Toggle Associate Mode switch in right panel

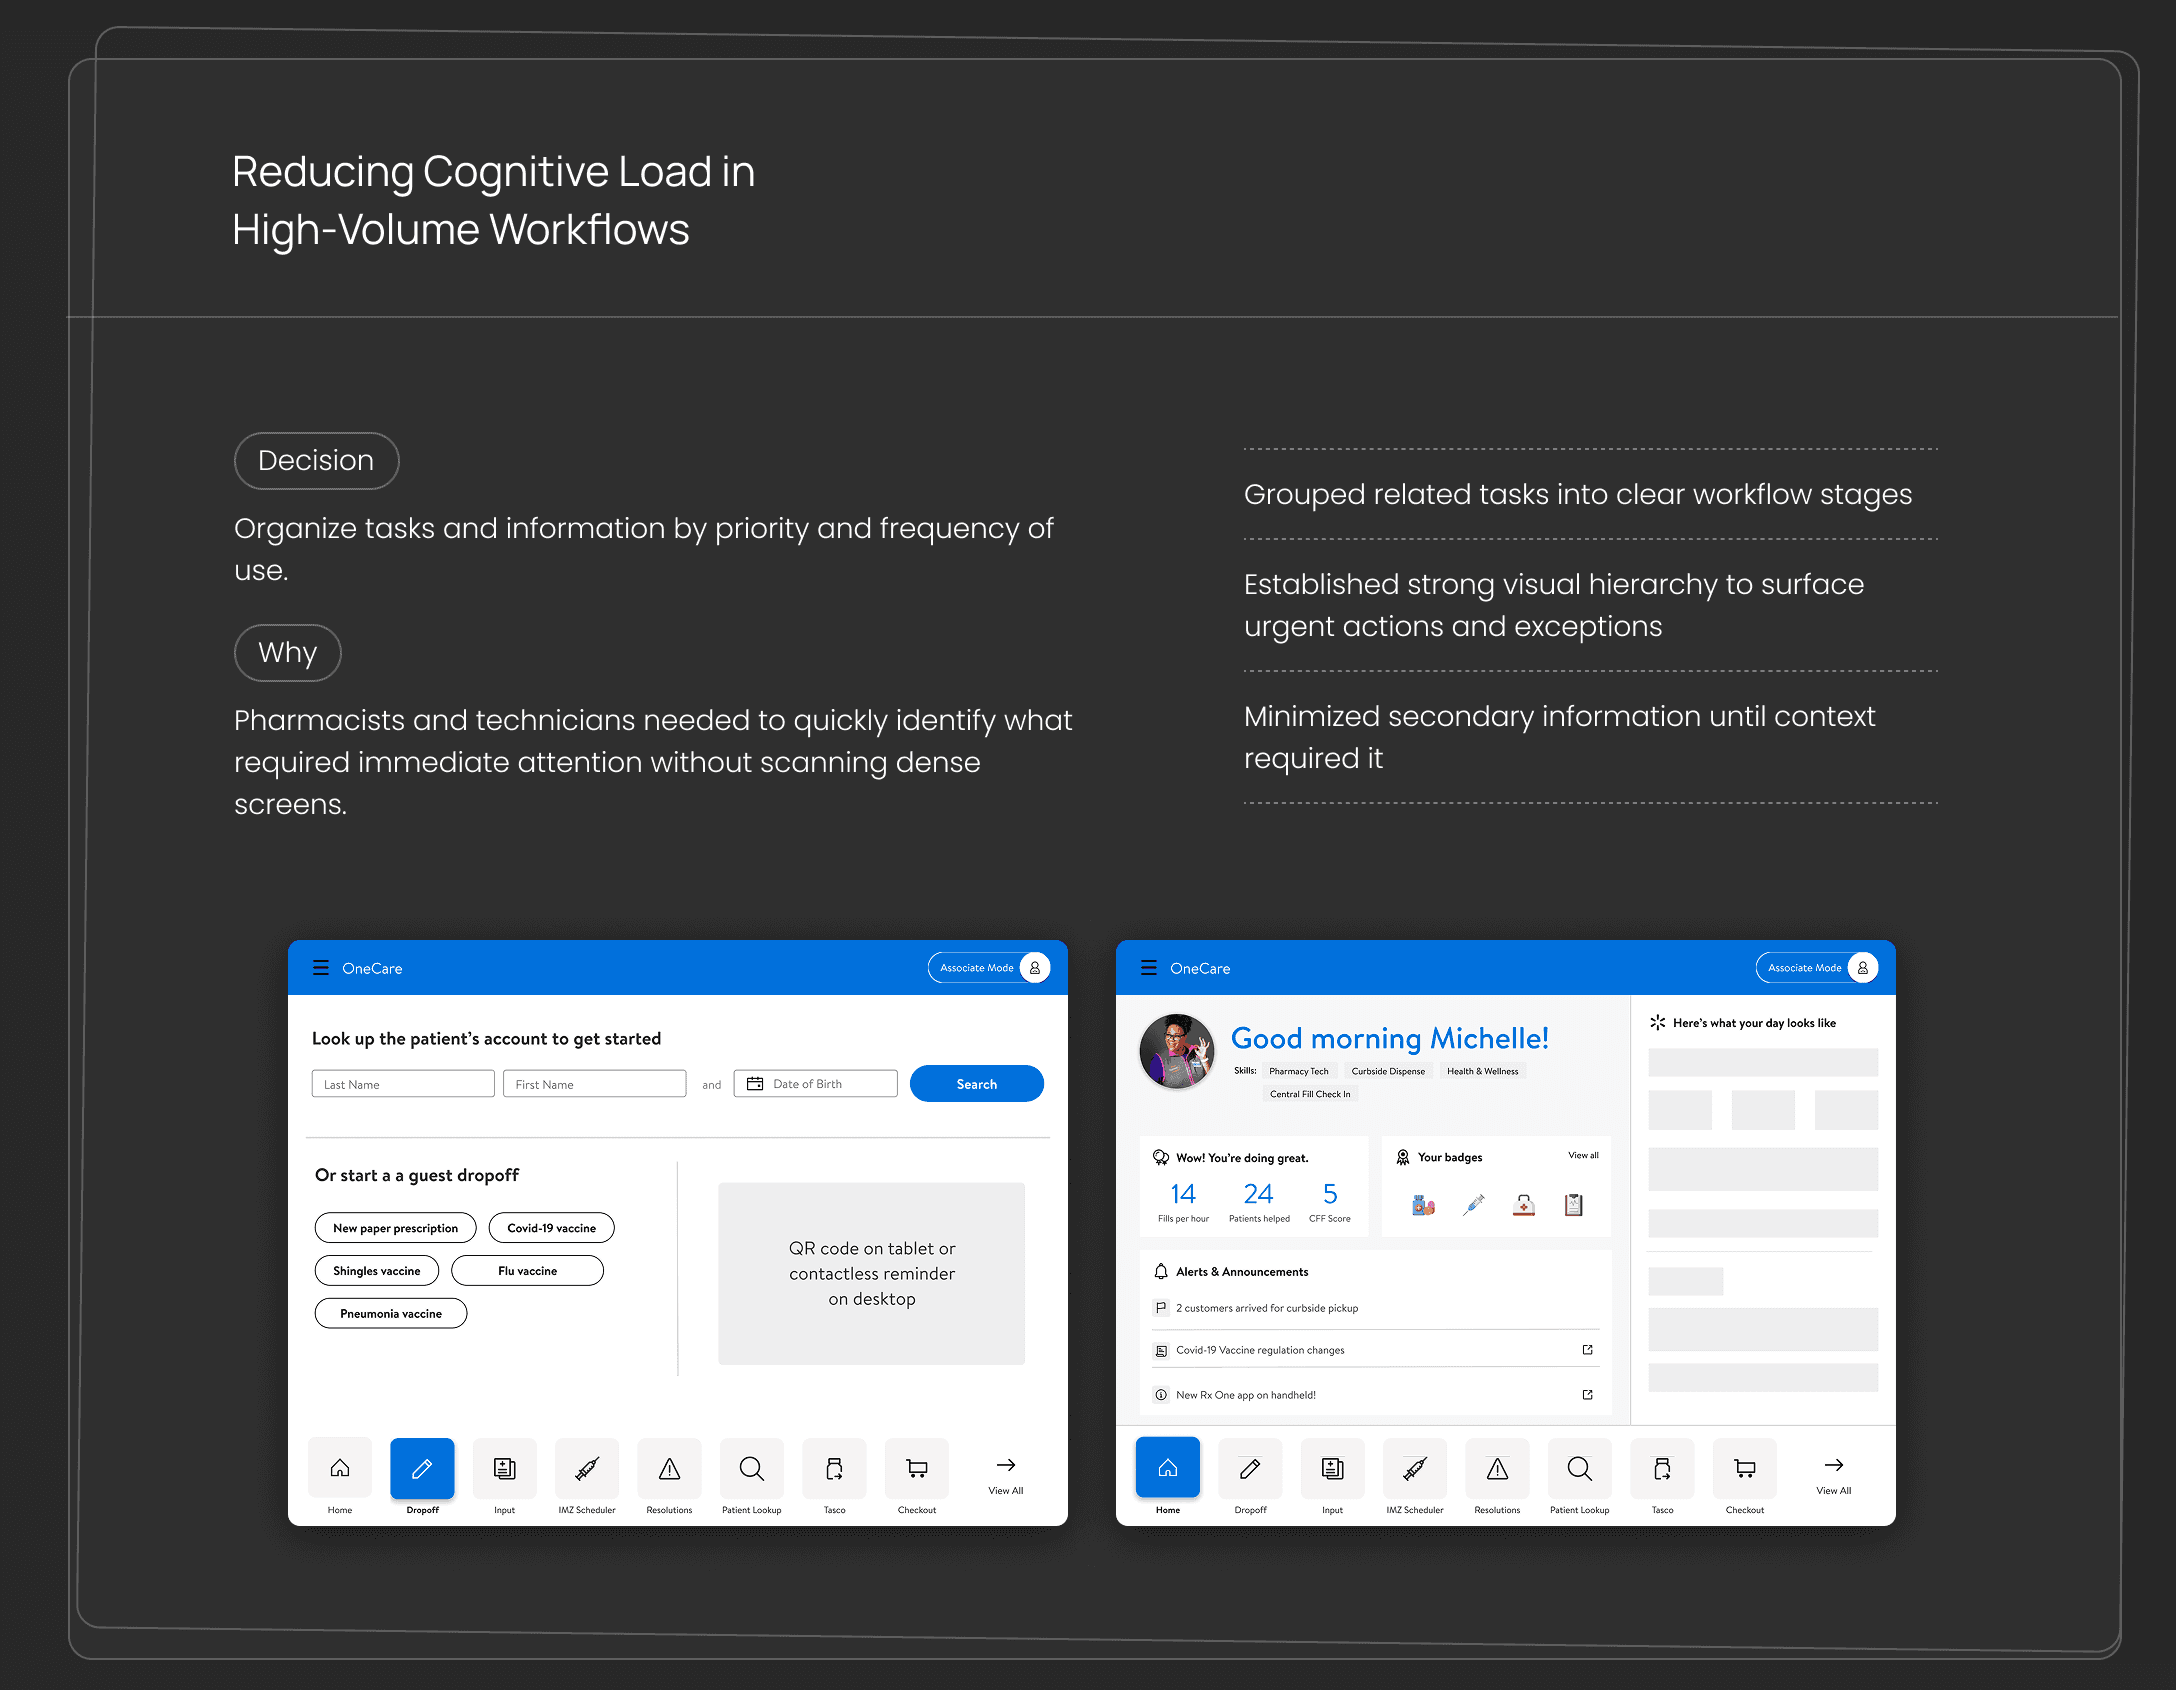click(x=1817, y=967)
